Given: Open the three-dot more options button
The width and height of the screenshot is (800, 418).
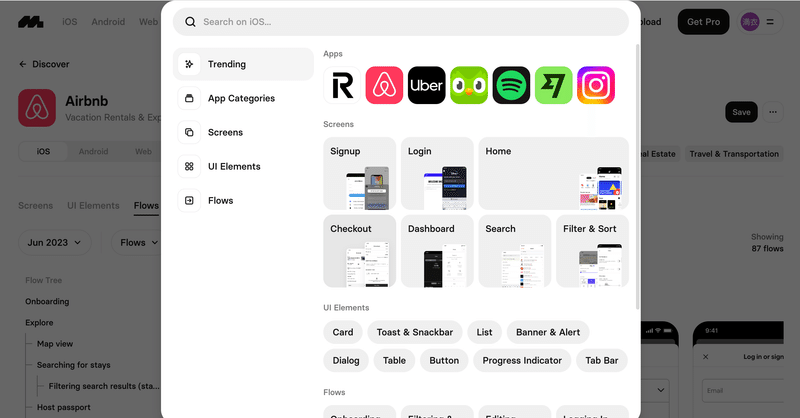Looking at the screenshot, I should click(773, 112).
